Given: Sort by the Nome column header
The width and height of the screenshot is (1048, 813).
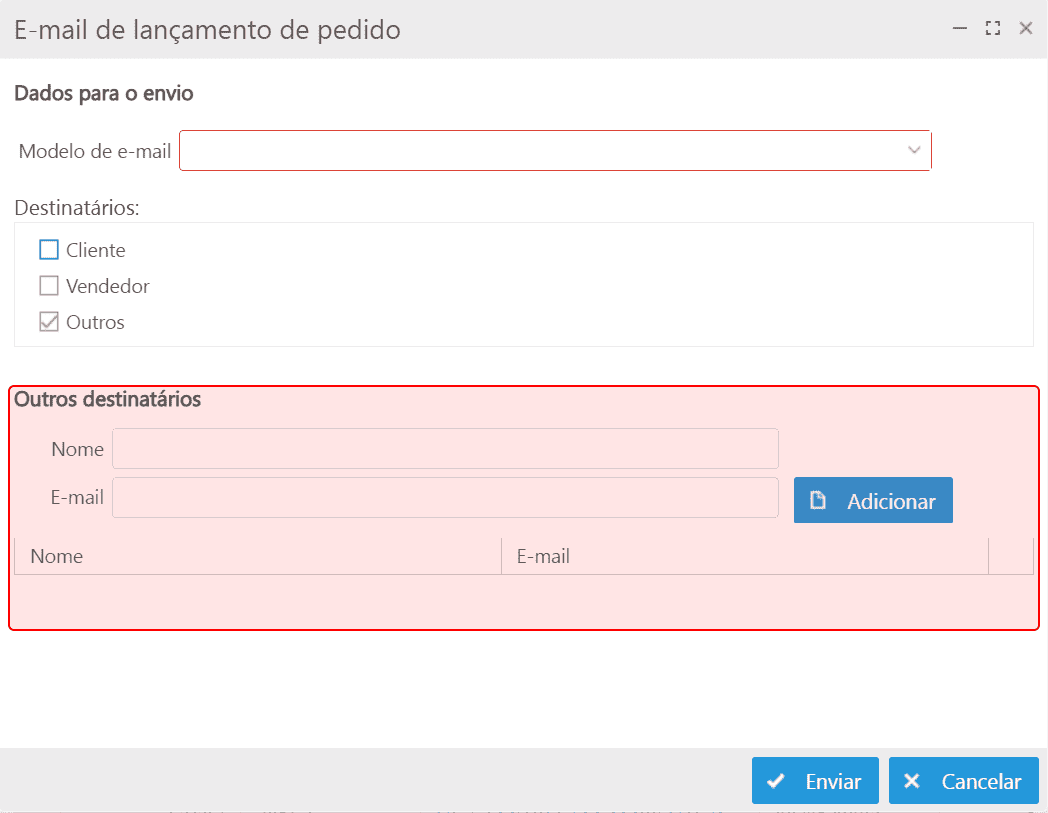Looking at the screenshot, I should pyautogui.click(x=57, y=556).
